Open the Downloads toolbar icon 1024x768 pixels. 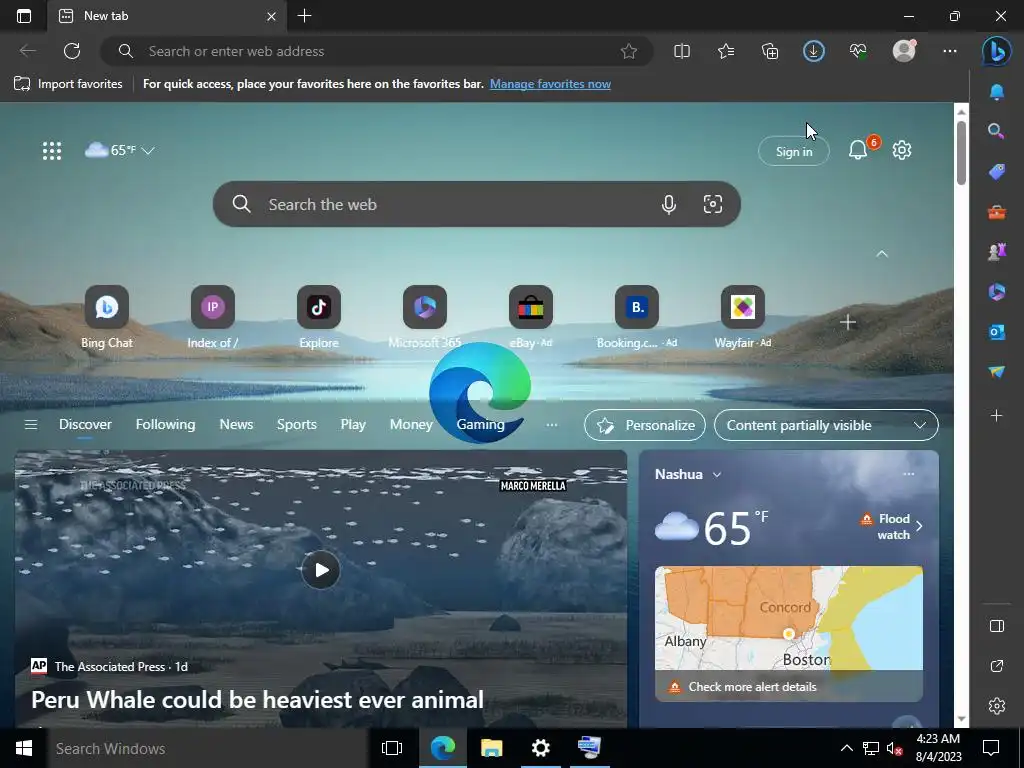point(814,52)
